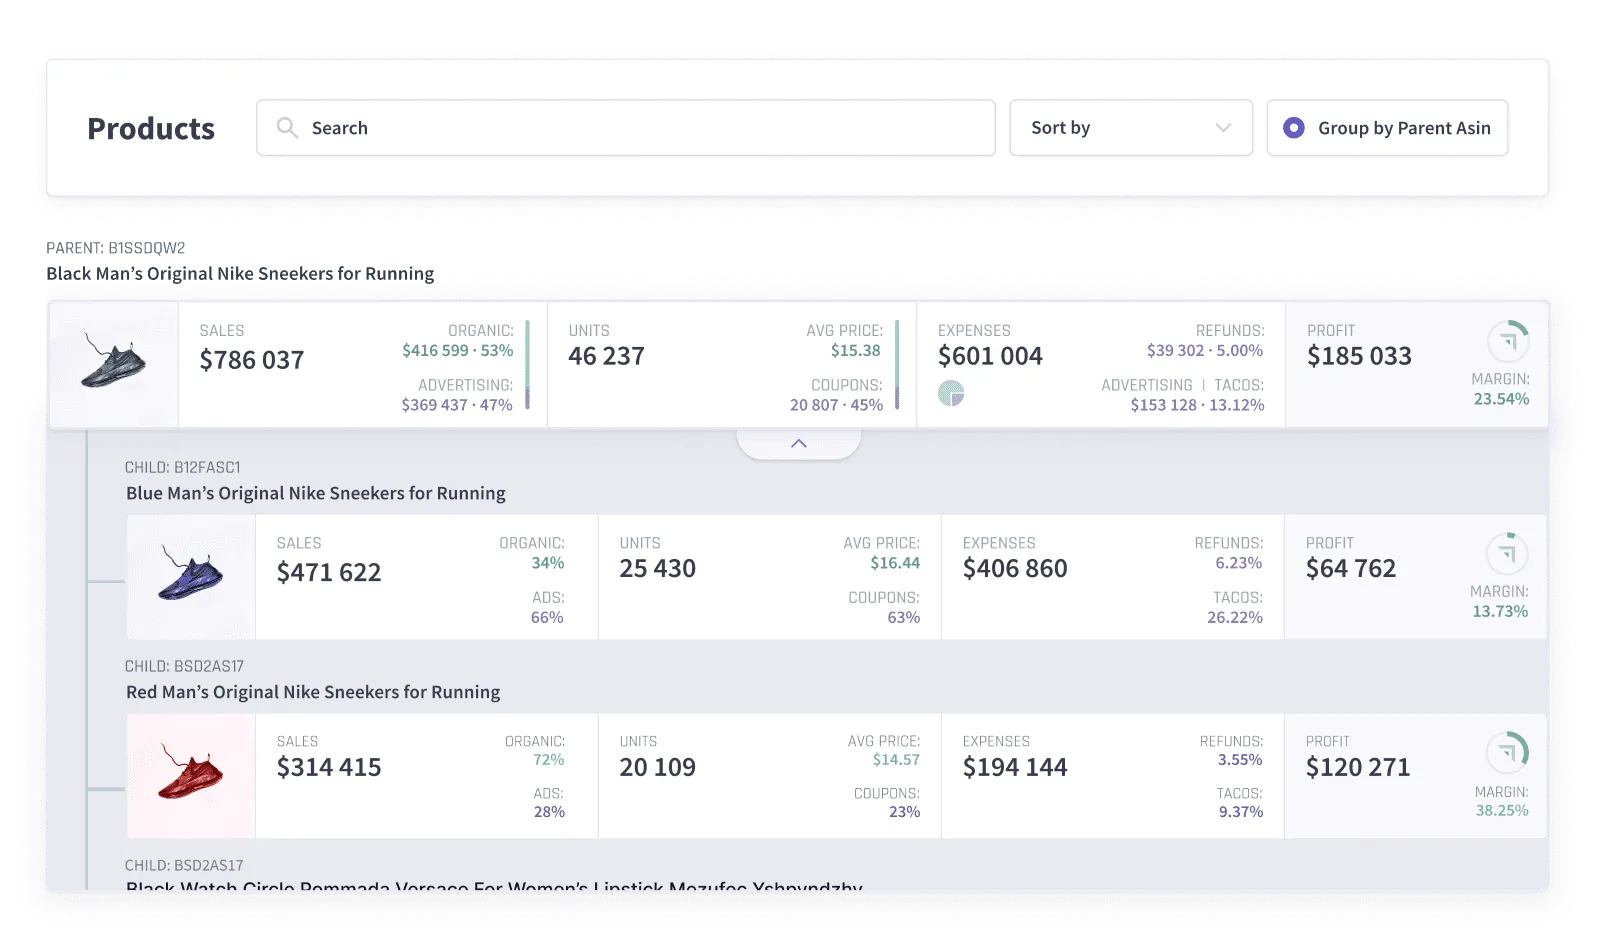Click TACOS value $153 128 · 13.12%
The image size is (1602, 949).
pyautogui.click(x=1198, y=405)
